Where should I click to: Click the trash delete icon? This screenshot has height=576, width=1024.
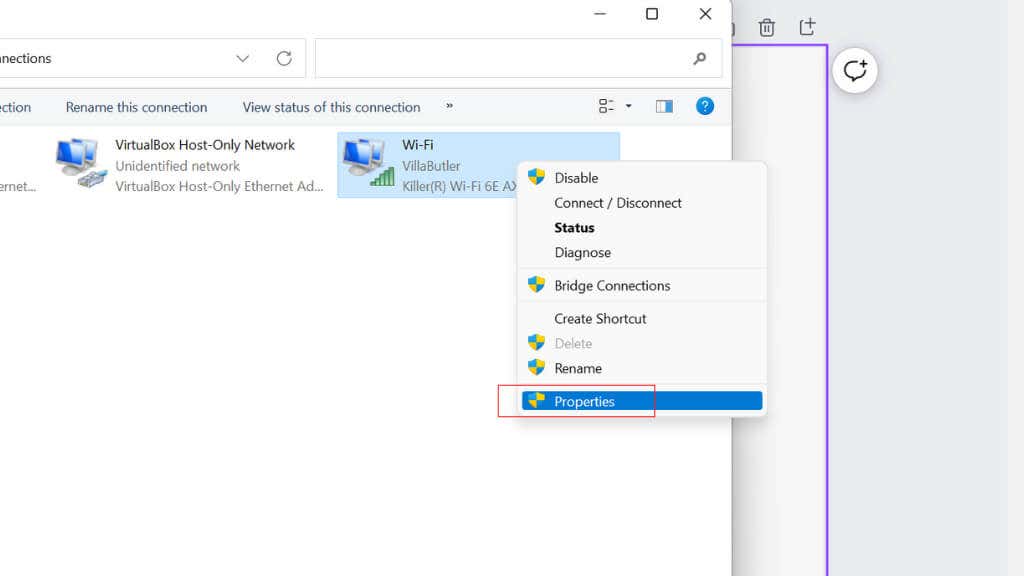(766, 27)
